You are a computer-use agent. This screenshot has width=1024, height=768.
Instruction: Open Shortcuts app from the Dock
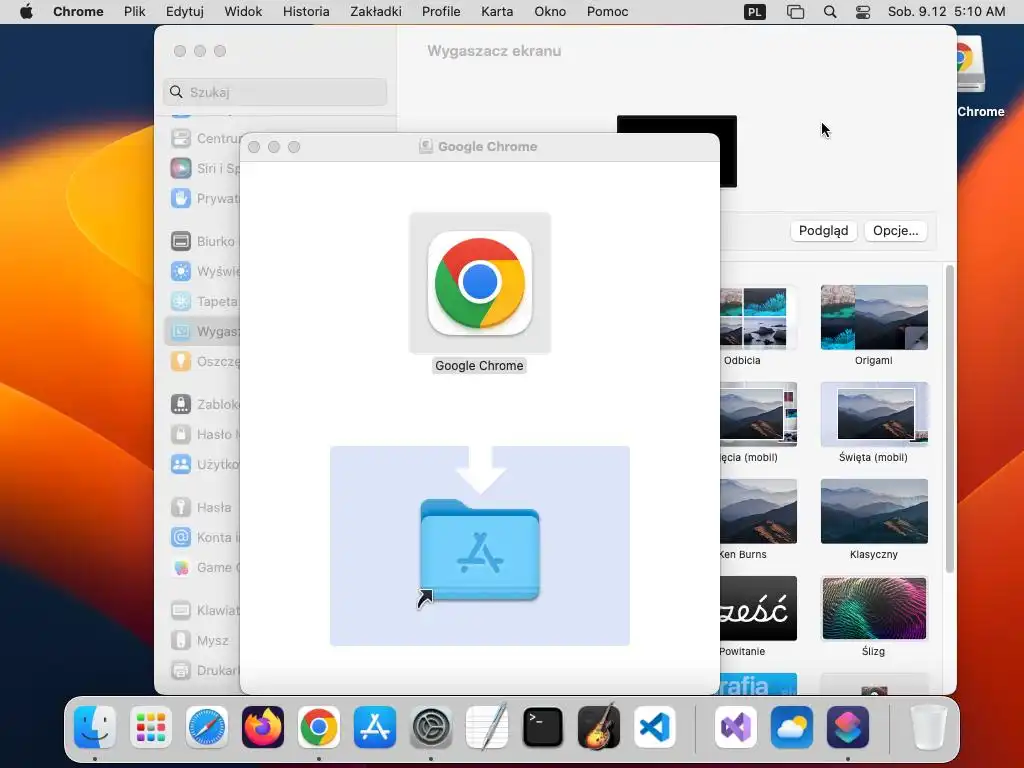848,727
